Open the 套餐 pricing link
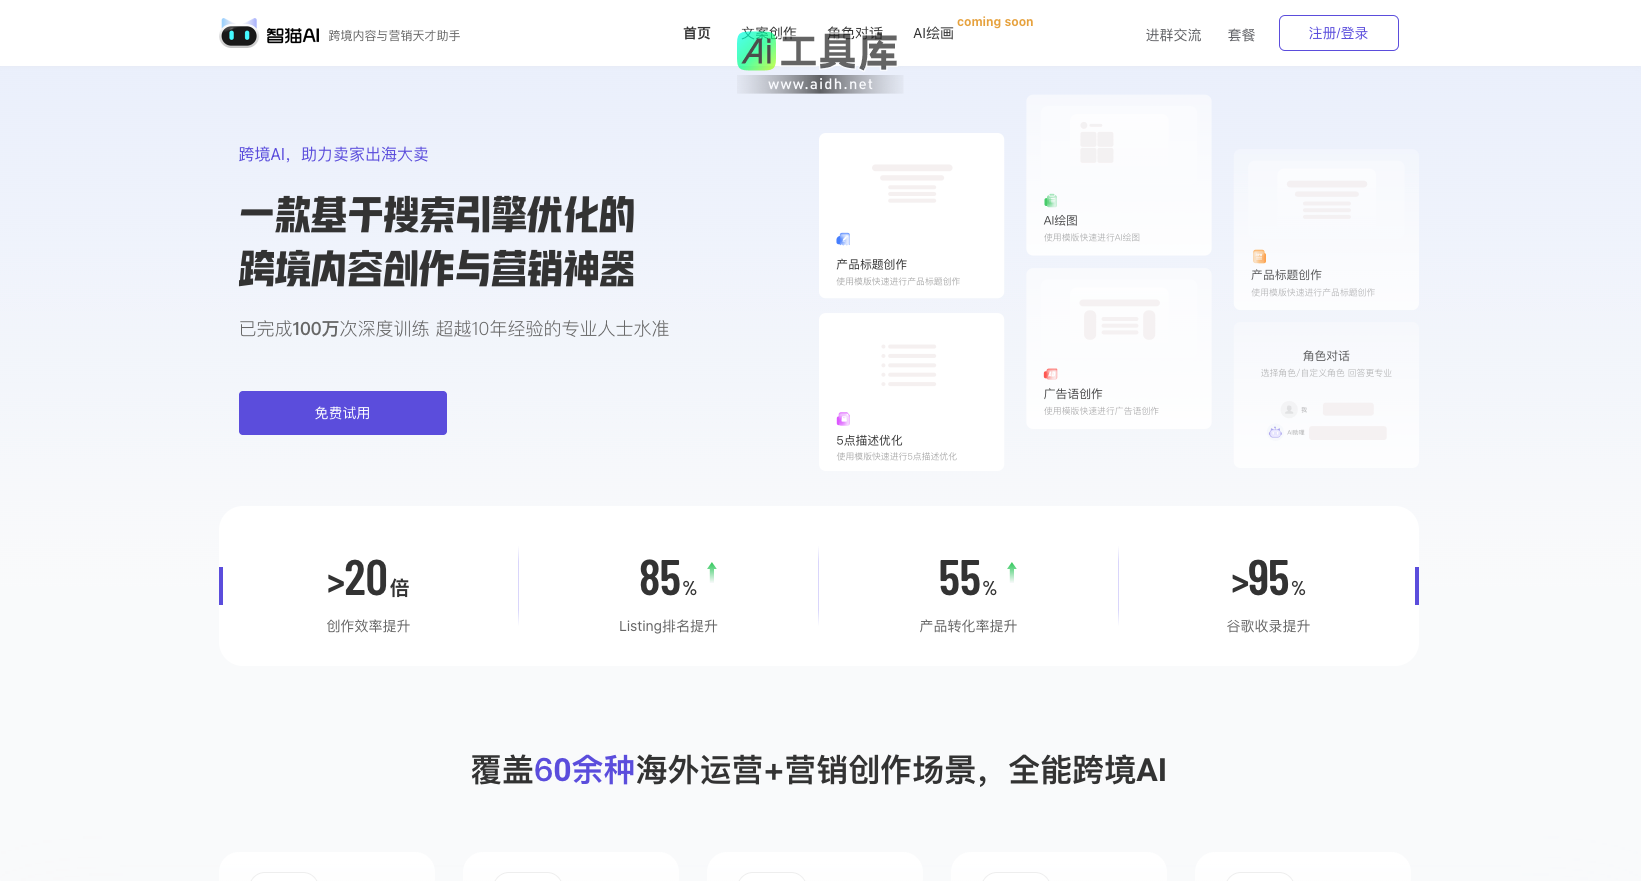The width and height of the screenshot is (1641, 881). click(1241, 35)
